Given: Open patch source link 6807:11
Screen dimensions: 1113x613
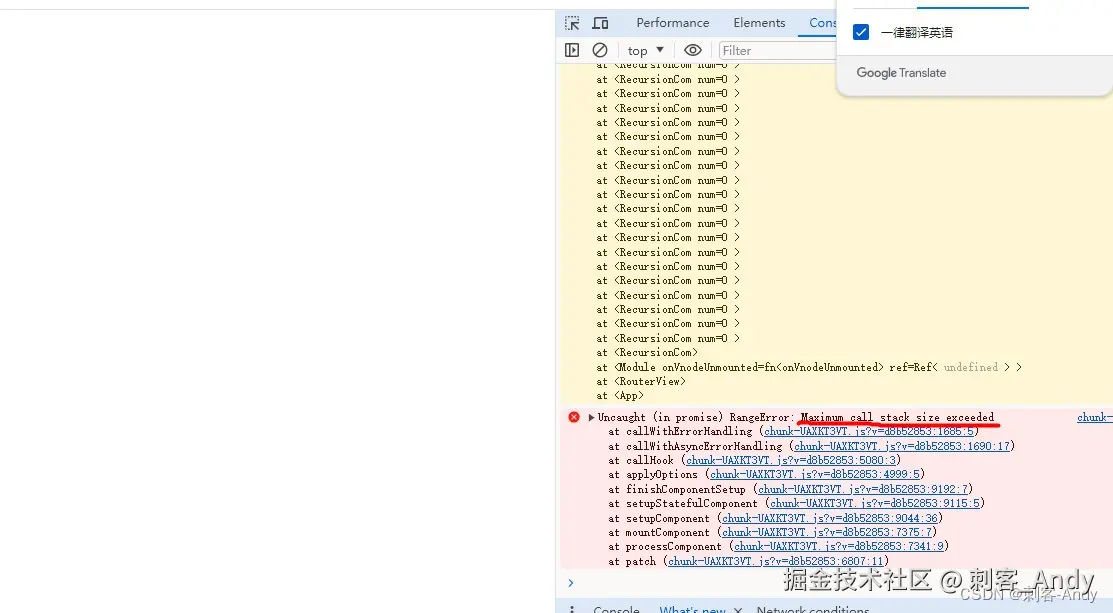Looking at the screenshot, I should pos(776,561).
